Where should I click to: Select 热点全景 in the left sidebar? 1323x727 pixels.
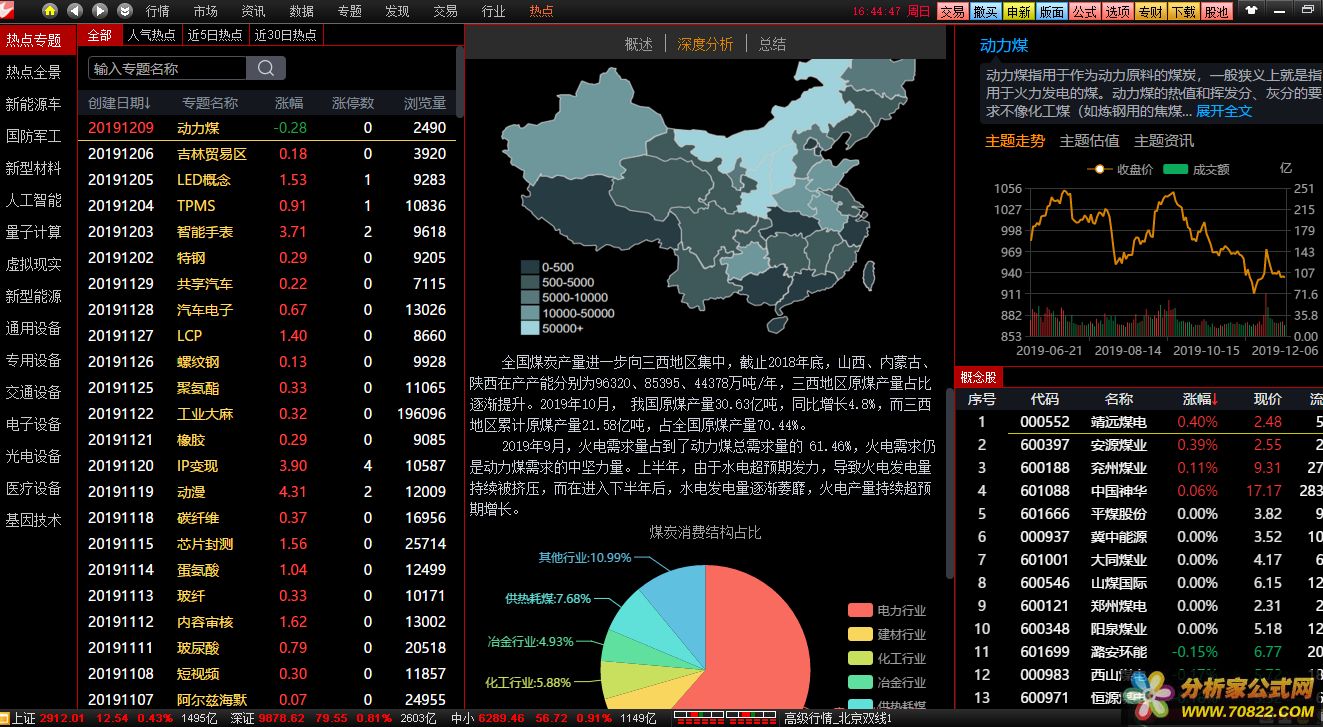(x=34, y=72)
